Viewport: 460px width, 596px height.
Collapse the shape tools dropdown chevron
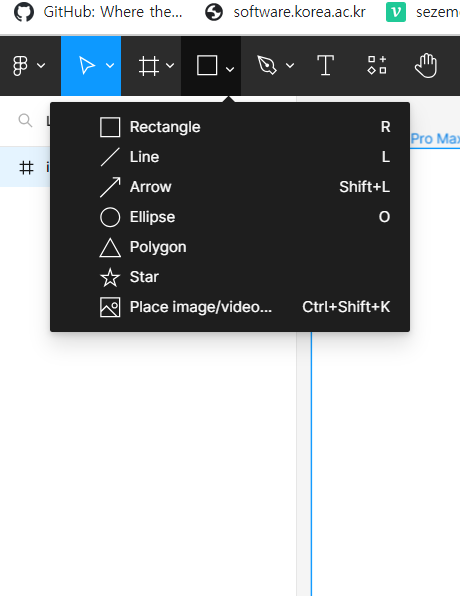230,69
